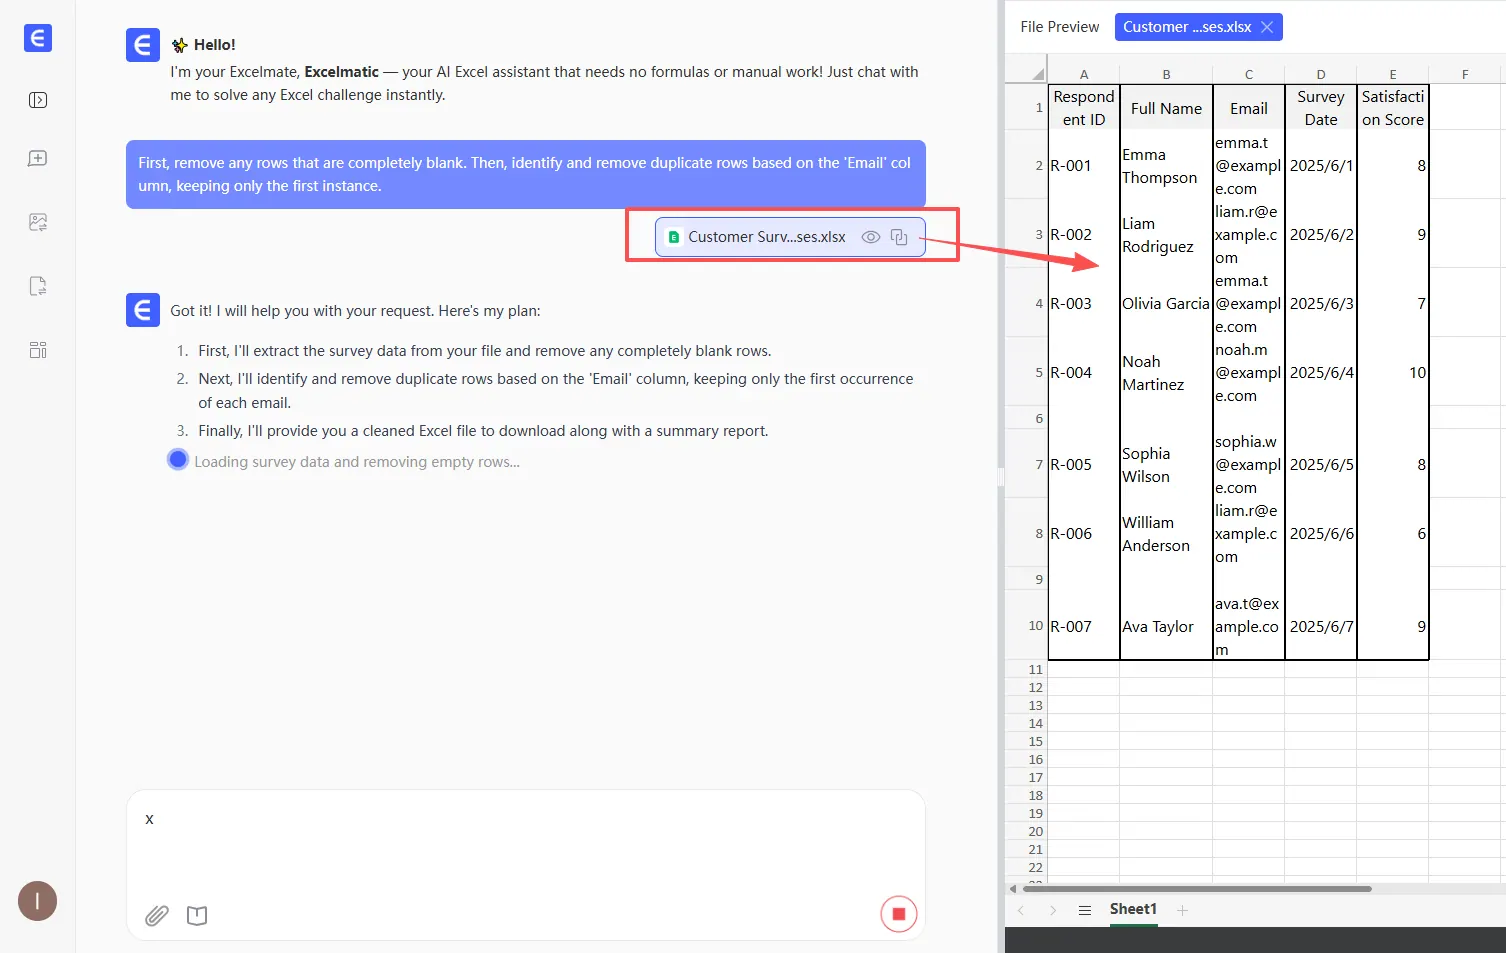1506x953 pixels.
Task: Open the image conversion tool in sidebar
Action: point(38,222)
